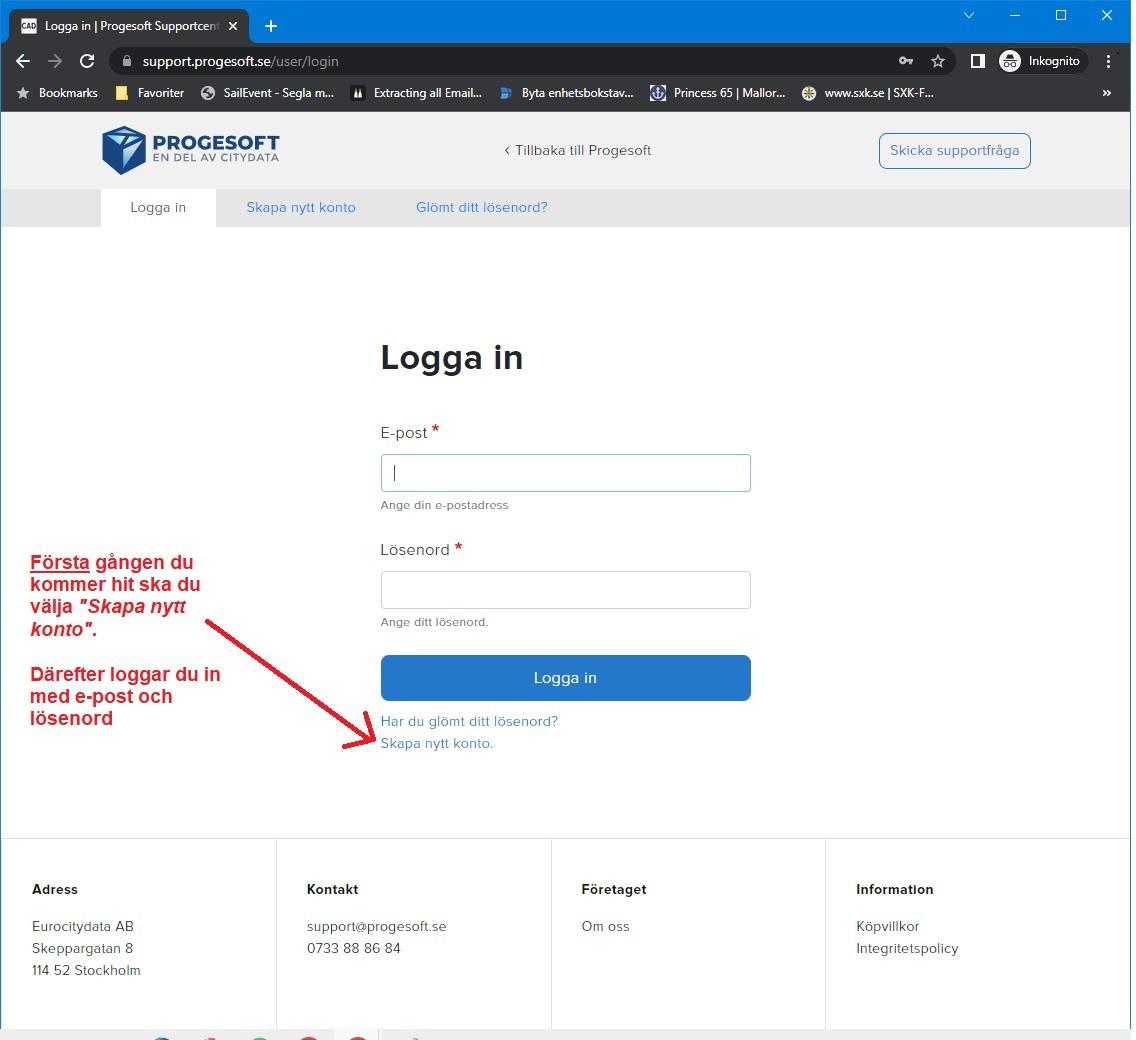The image size is (1136, 1040).
Task: Open the Extracting all Email bookmark
Action: pyautogui.click(x=417, y=93)
